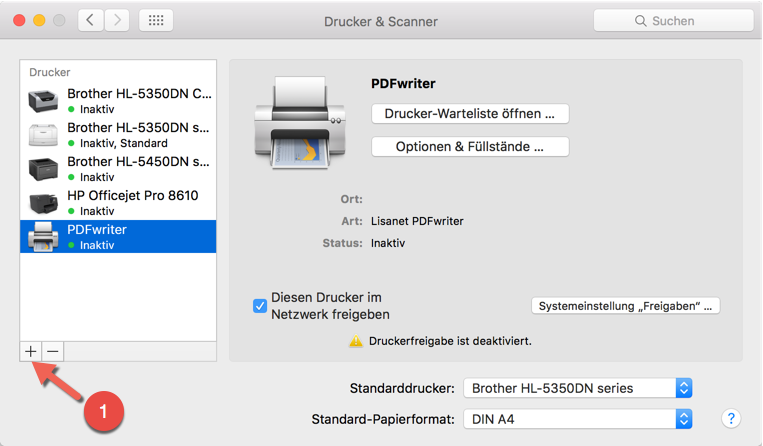This screenshot has height=446, width=763.
Task: Click Optionen & Füllstände button
Action: coord(470,146)
